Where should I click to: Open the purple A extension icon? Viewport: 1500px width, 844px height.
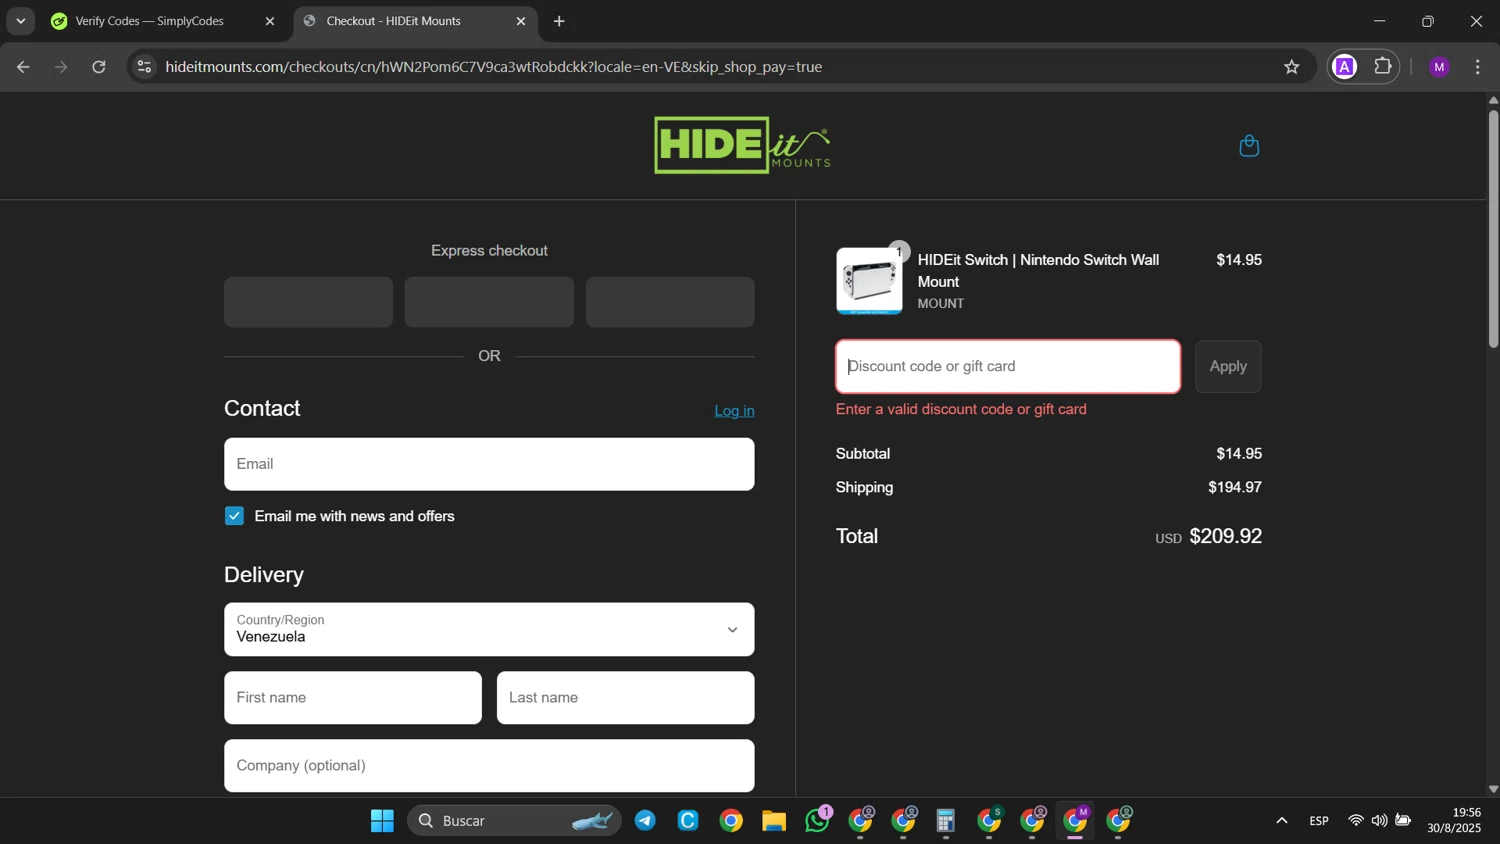(1345, 67)
